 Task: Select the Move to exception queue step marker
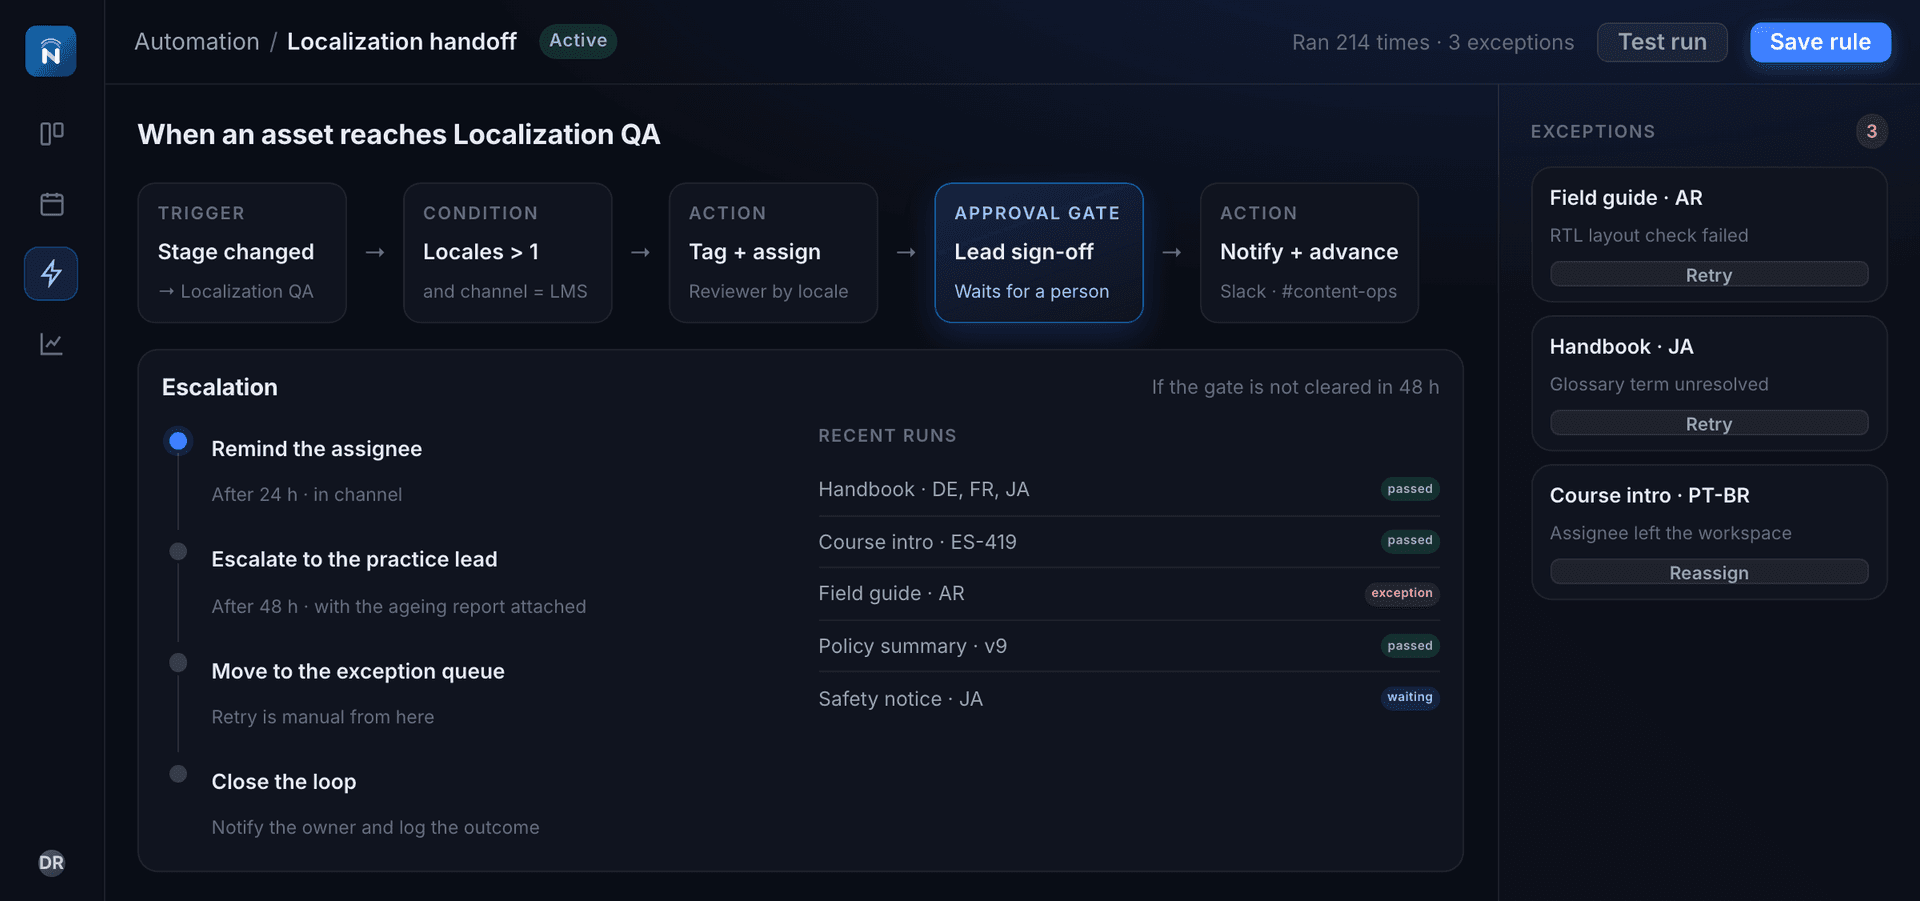pyautogui.click(x=178, y=663)
